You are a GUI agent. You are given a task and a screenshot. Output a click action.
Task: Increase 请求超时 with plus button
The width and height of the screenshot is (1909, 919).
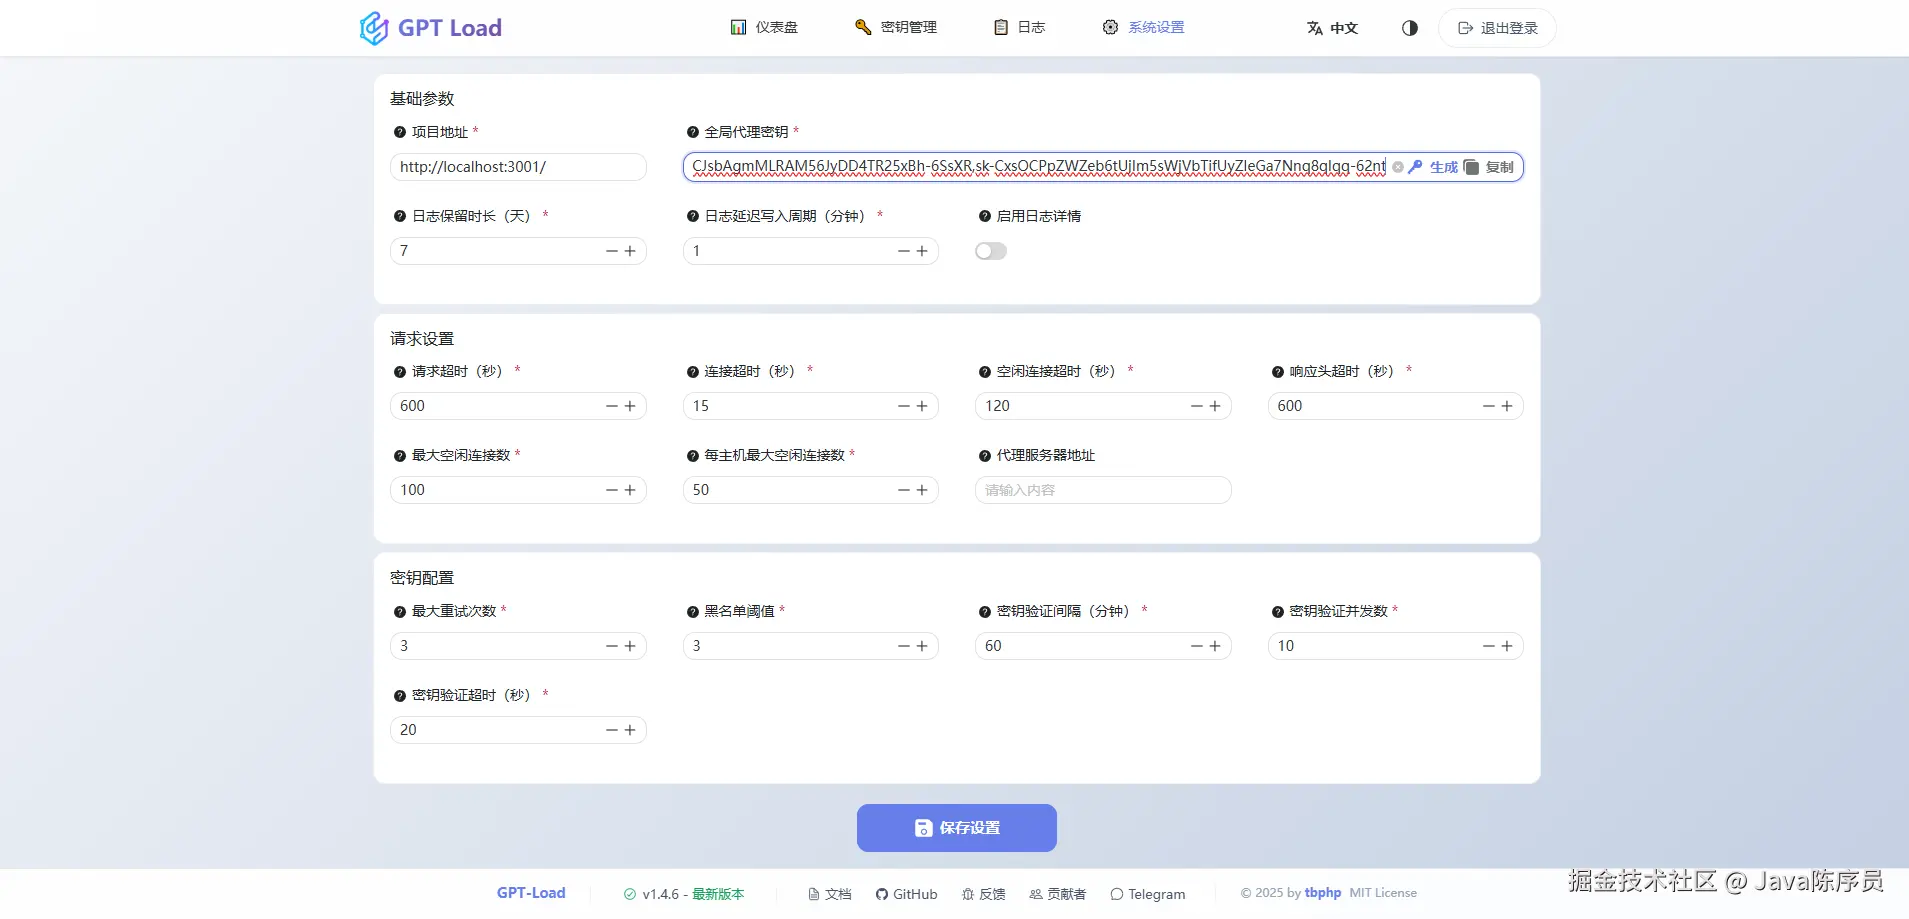630,406
